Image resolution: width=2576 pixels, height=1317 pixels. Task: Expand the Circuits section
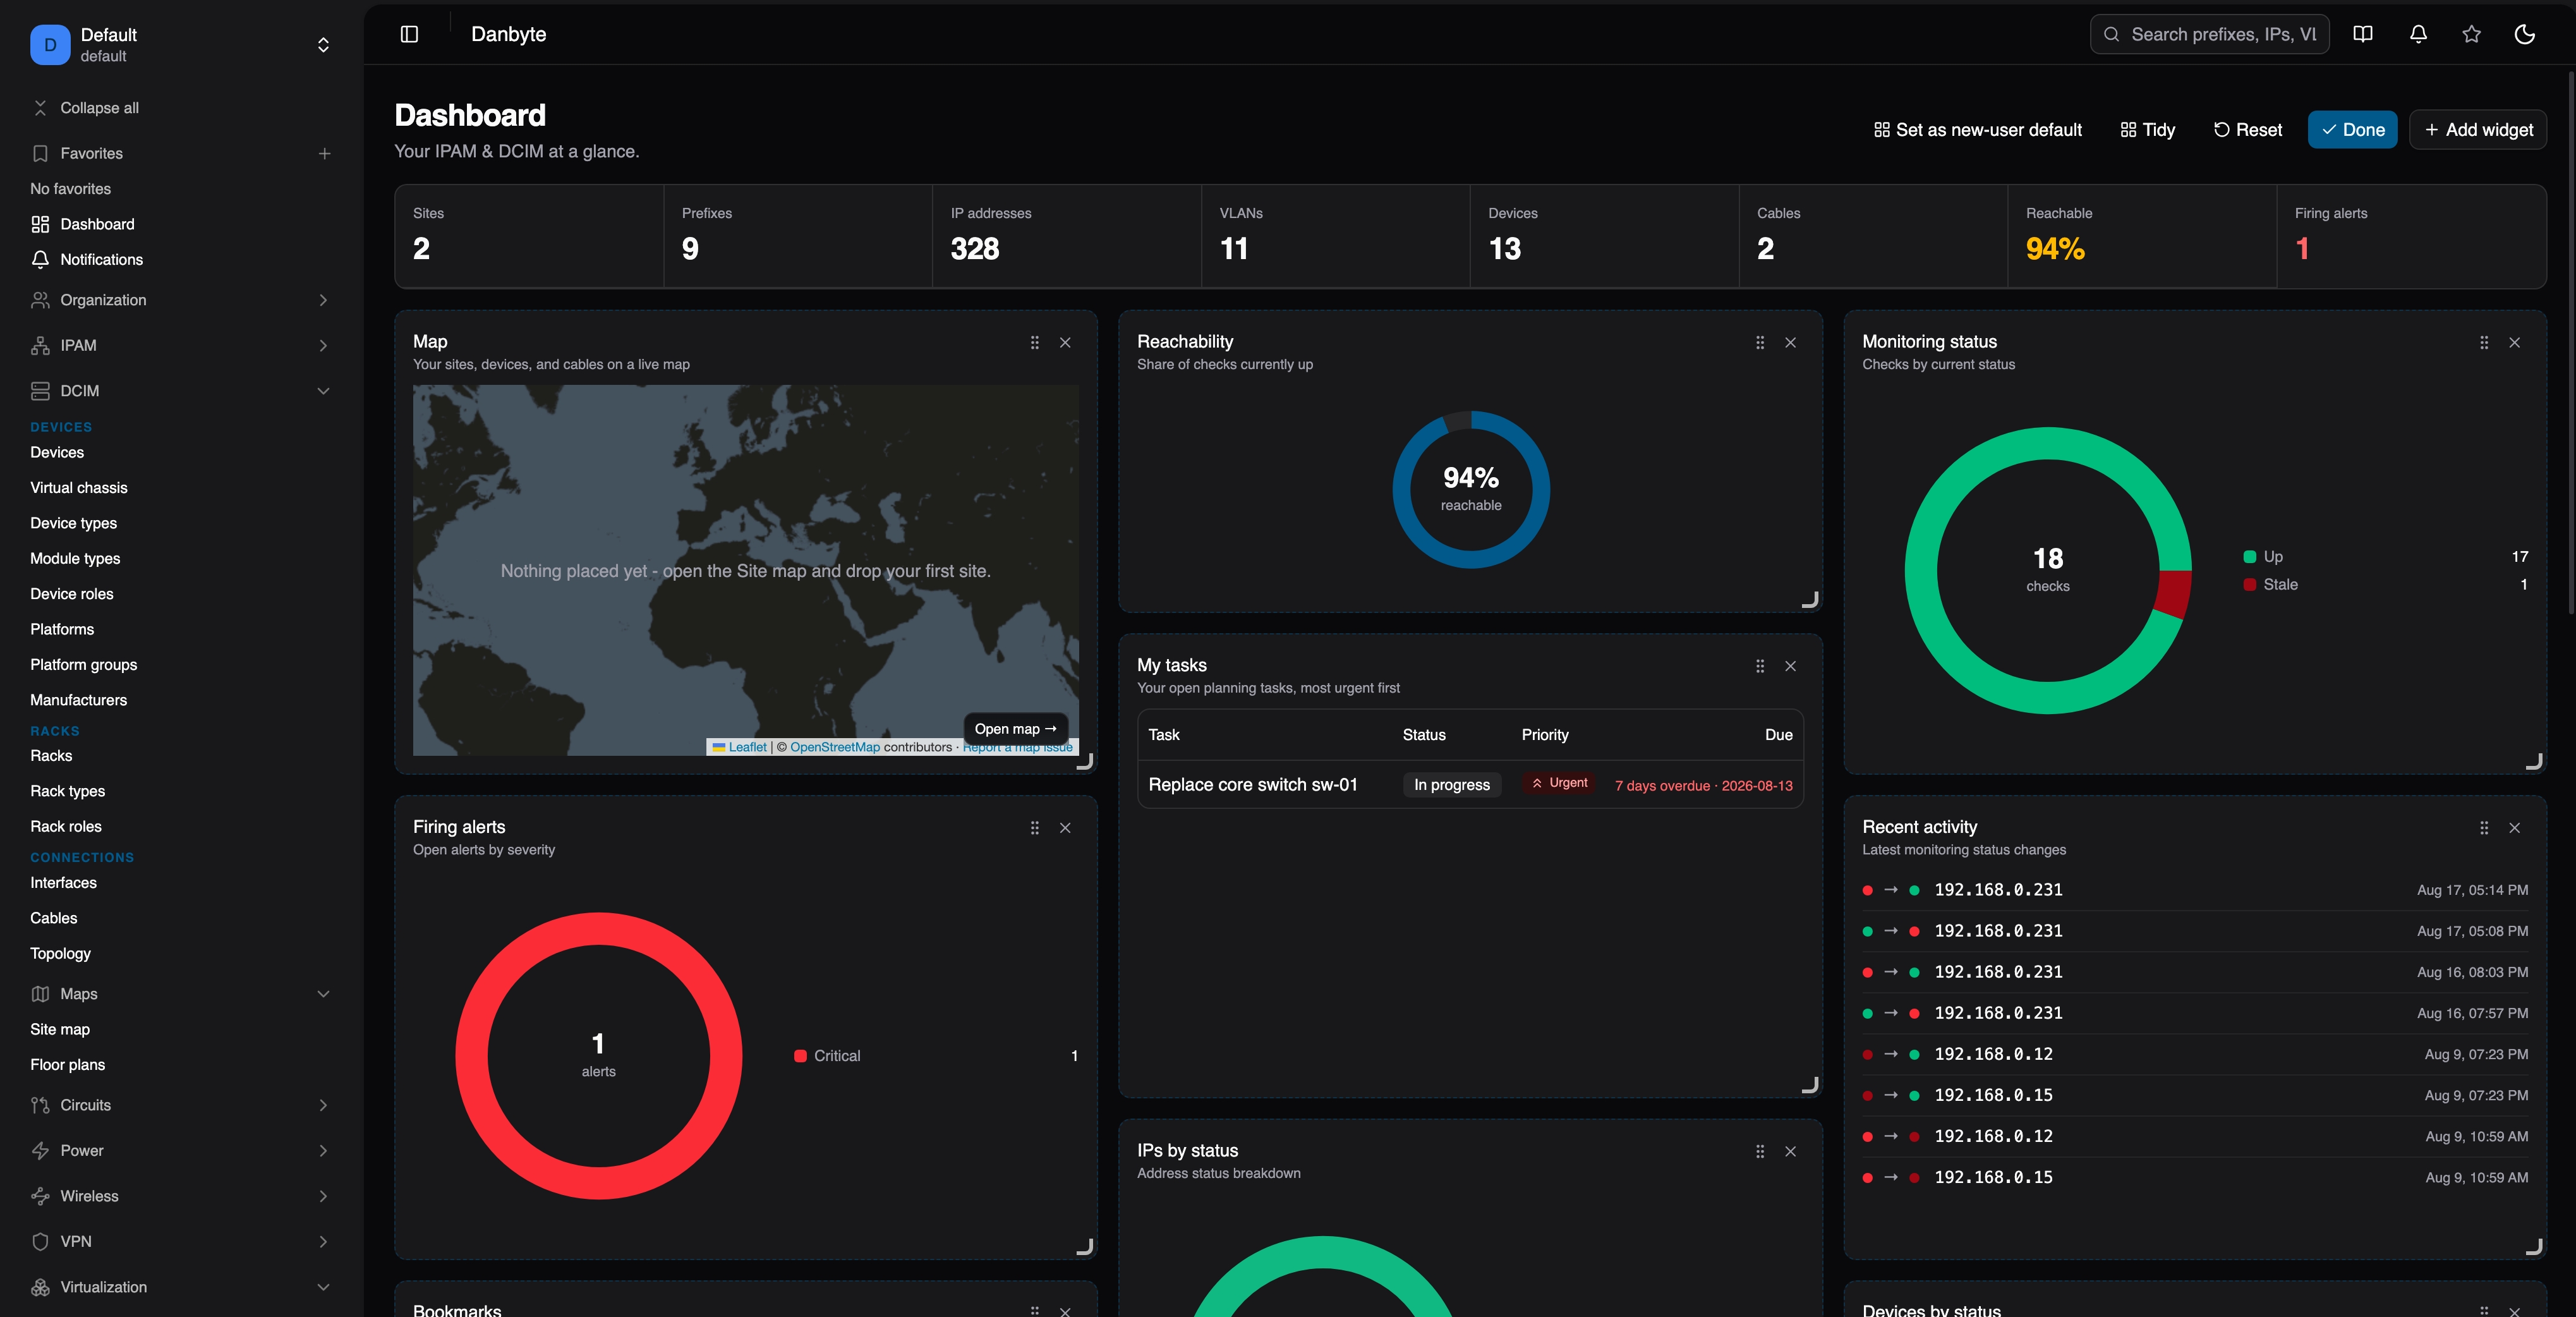181,1105
